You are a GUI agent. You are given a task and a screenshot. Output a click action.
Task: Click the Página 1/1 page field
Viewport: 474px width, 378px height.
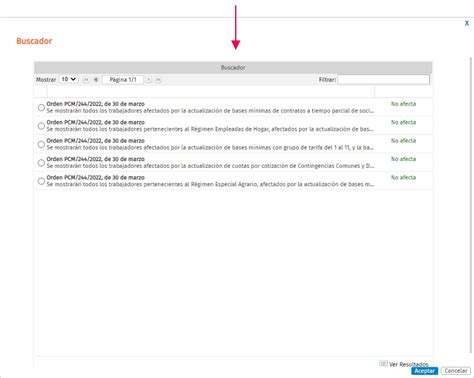[123, 80]
